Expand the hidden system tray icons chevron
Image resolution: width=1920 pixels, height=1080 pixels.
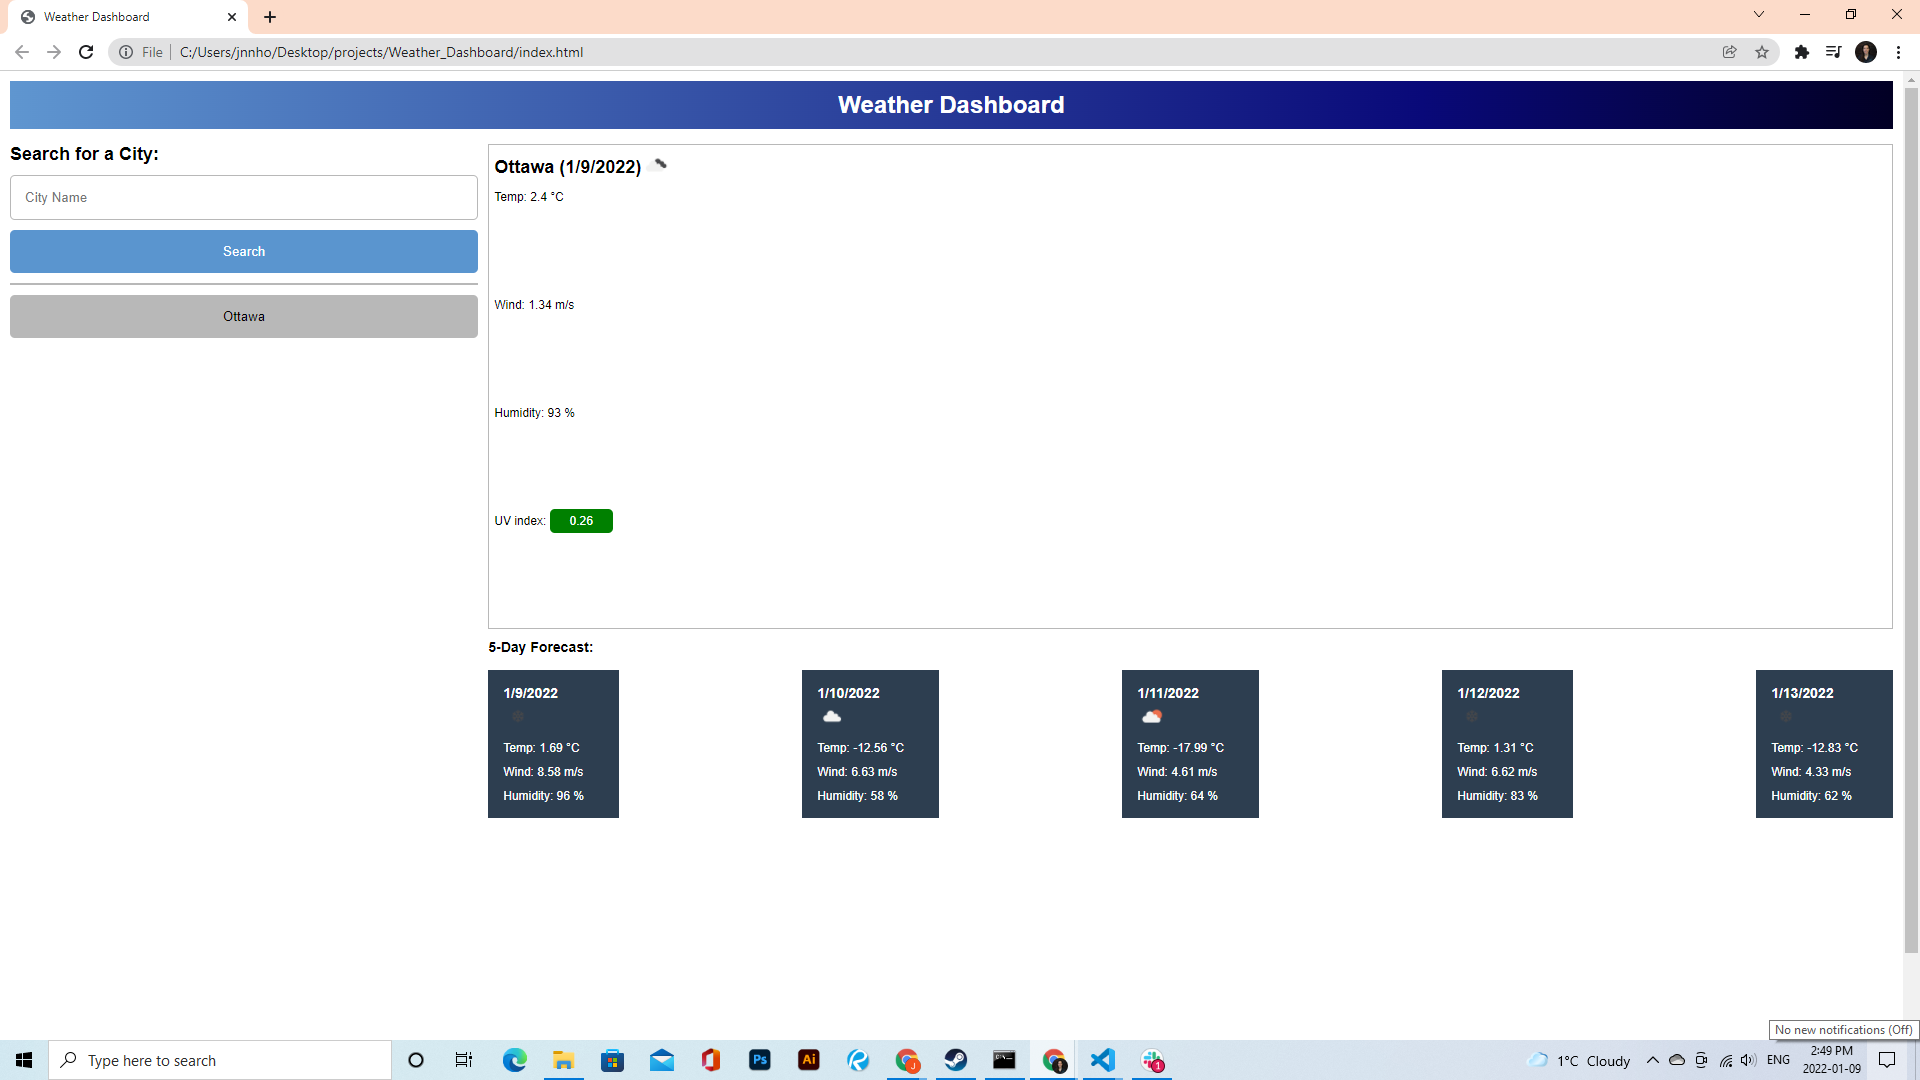(x=1652, y=1060)
